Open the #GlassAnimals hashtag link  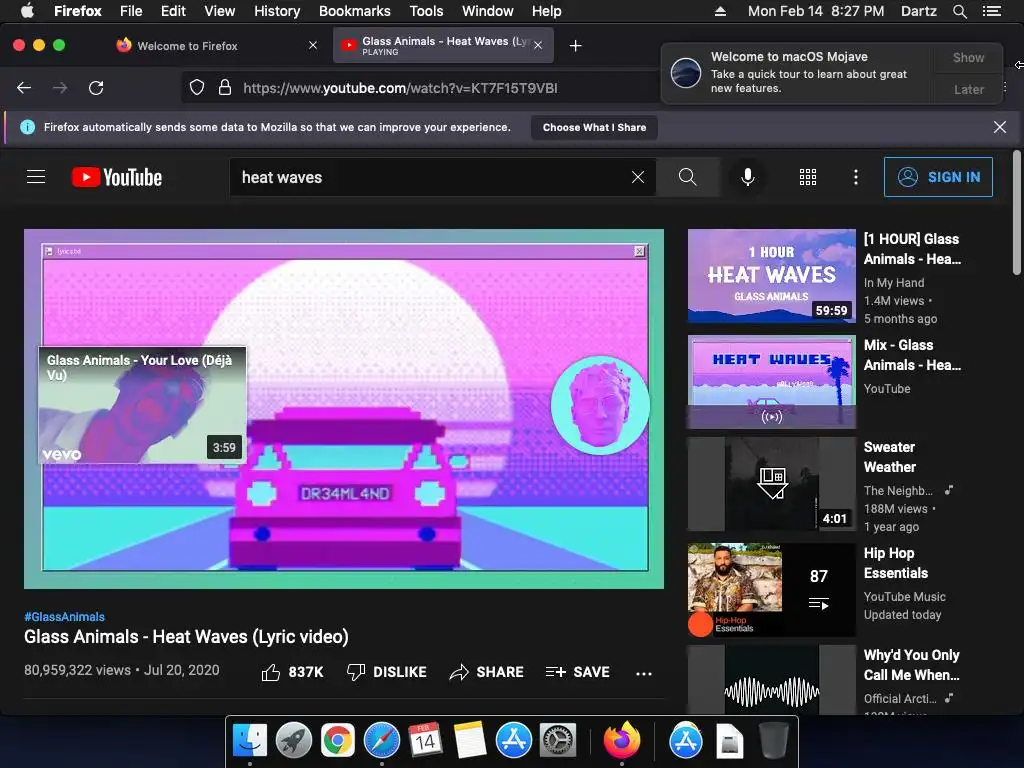point(65,616)
